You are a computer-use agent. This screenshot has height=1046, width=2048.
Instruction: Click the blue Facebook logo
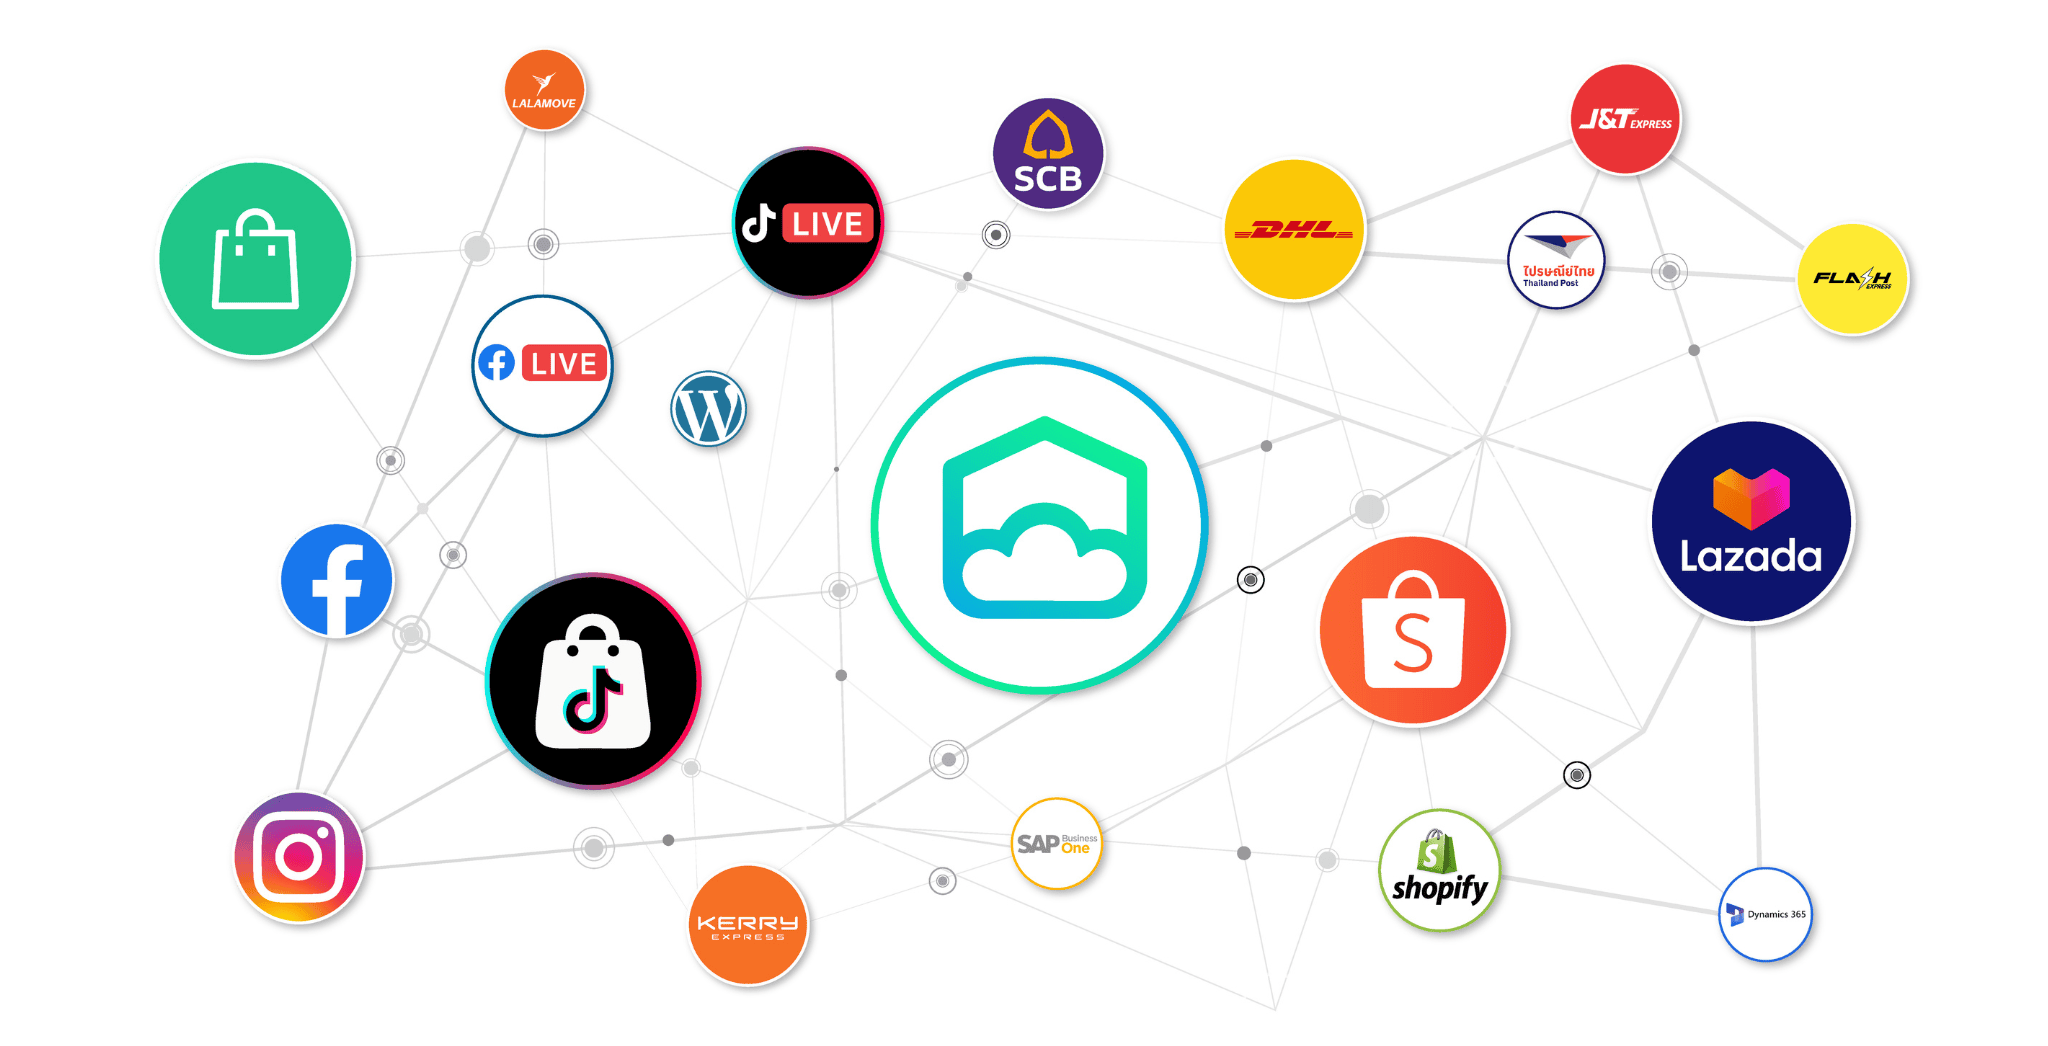[337, 580]
